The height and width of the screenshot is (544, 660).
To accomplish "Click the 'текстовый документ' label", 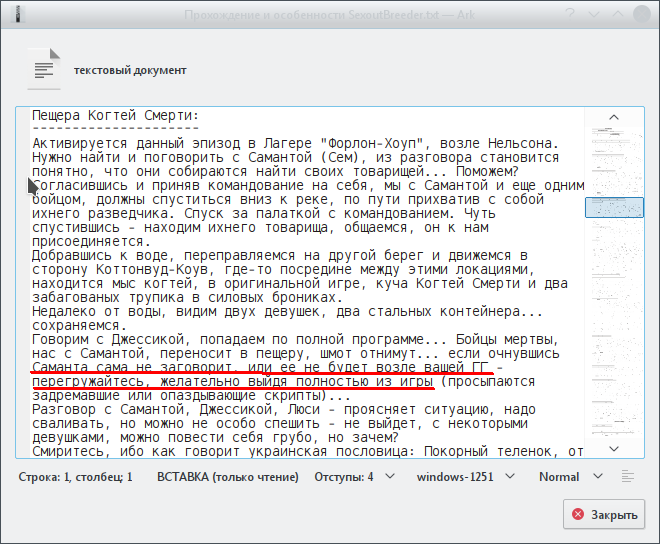I will coord(130,70).
